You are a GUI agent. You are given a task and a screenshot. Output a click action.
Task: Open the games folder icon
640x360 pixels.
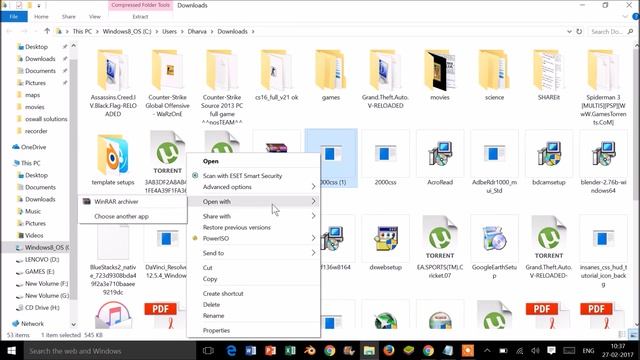[331, 70]
